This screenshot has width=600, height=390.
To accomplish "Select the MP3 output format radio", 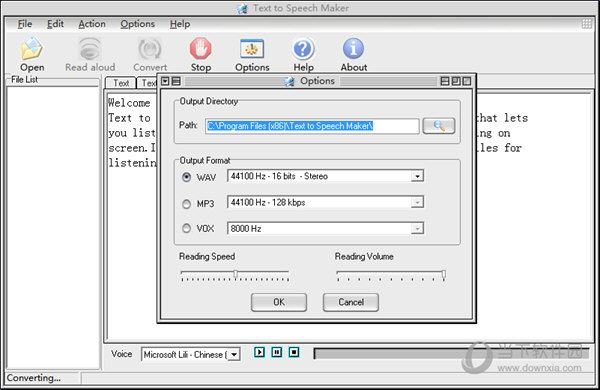I will [186, 204].
